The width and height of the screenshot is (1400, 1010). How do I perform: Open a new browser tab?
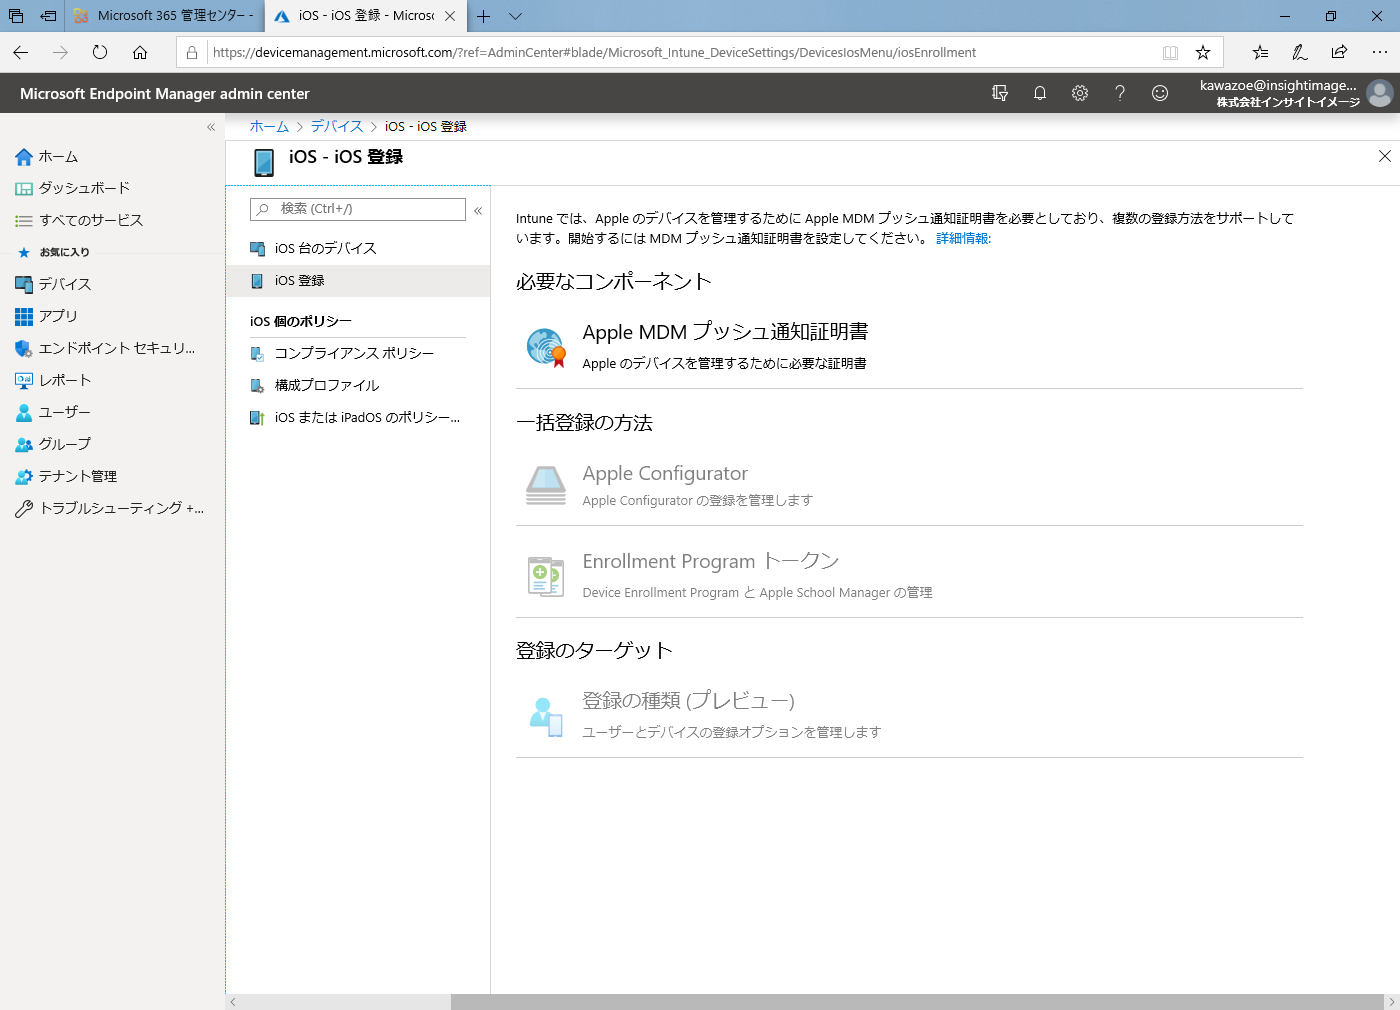483,16
